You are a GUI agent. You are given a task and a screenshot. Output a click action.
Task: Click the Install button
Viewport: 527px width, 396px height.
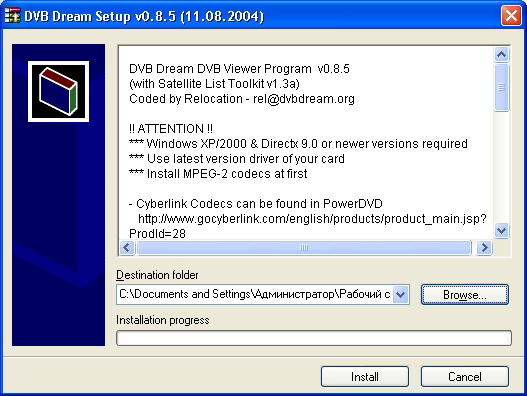click(365, 377)
